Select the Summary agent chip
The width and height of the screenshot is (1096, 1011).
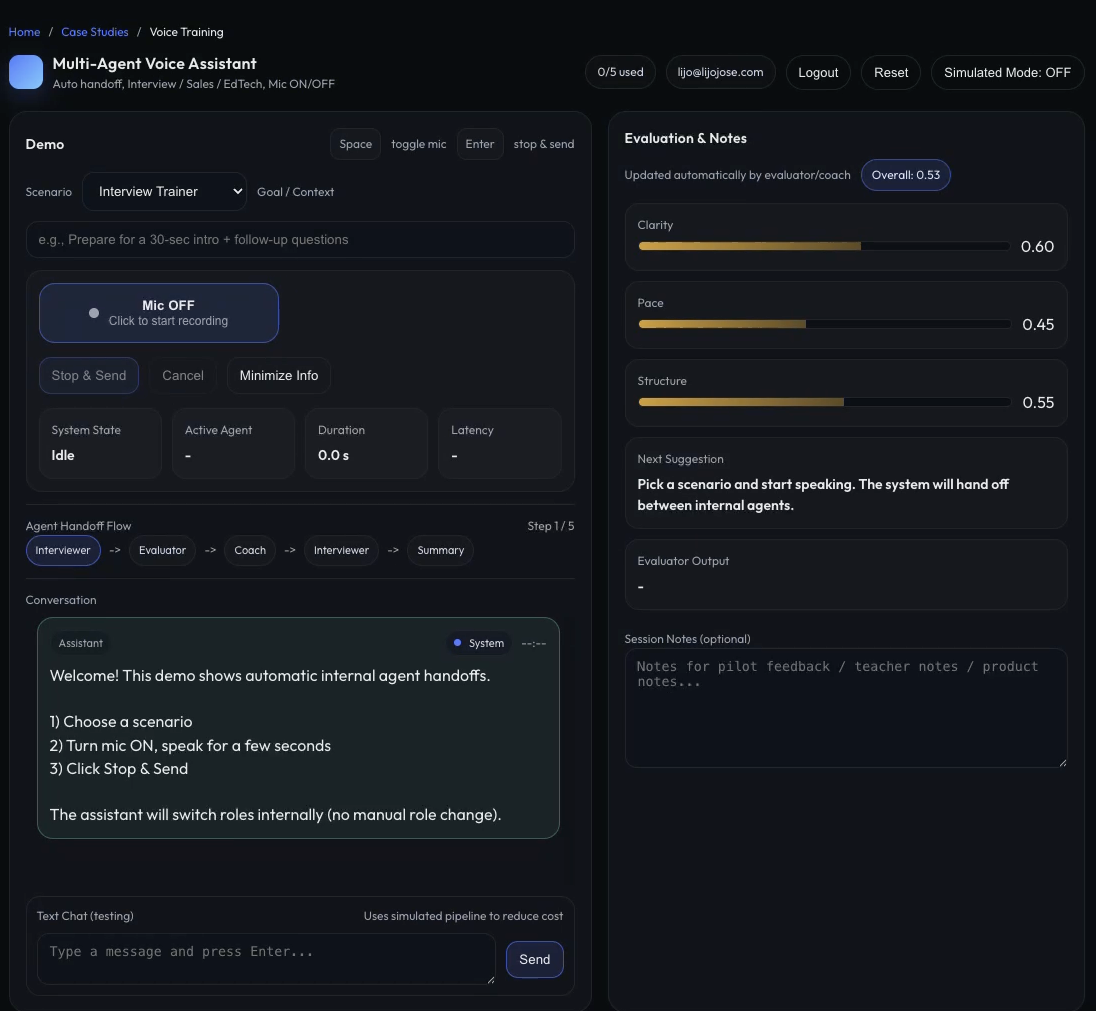click(440, 550)
